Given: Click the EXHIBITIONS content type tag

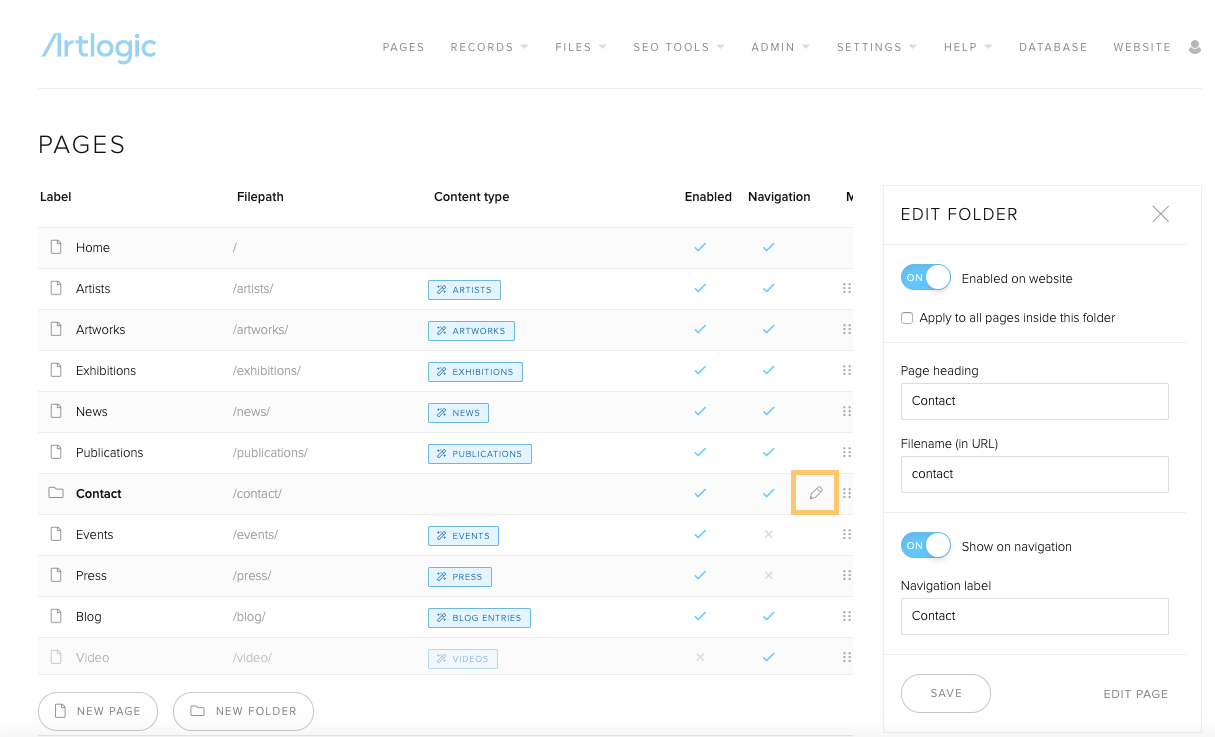Looking at the screenshot, I should click(475, 372).
